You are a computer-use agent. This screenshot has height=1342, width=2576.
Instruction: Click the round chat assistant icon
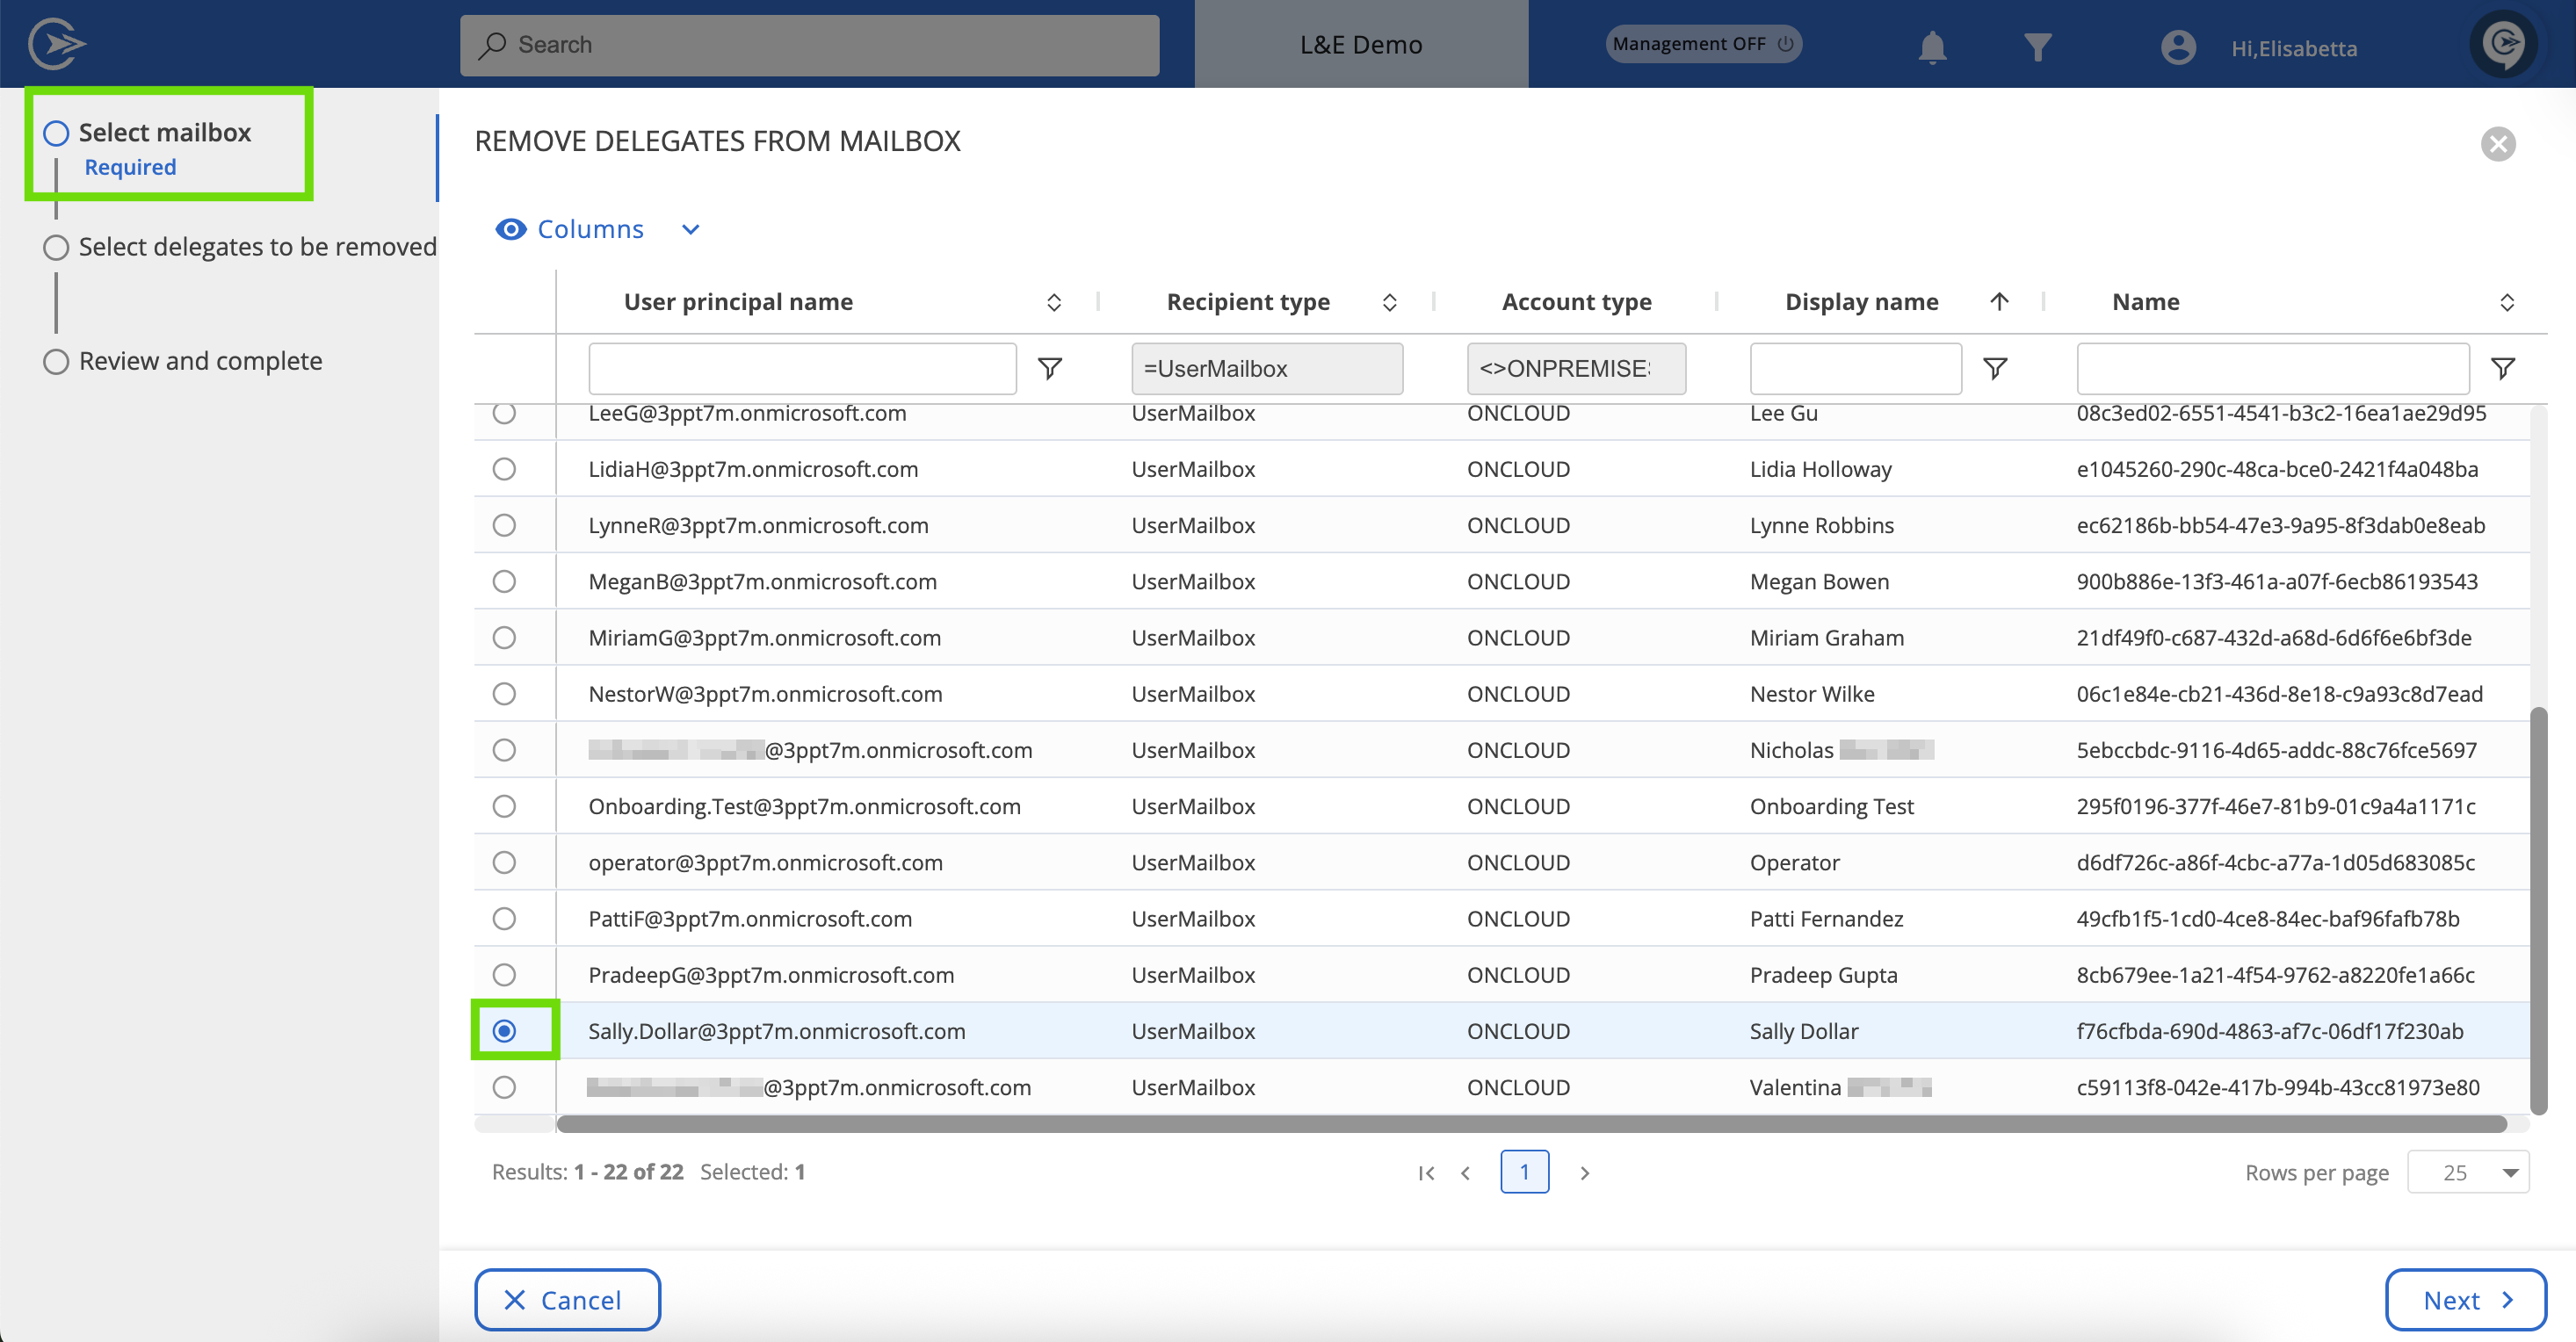(2503, 43)
